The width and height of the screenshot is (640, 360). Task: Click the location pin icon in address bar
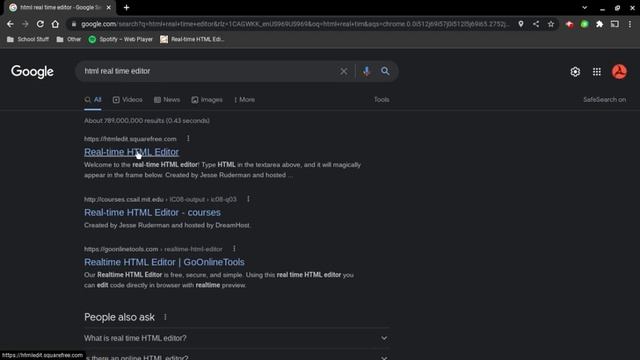click(x=521, y=24)
